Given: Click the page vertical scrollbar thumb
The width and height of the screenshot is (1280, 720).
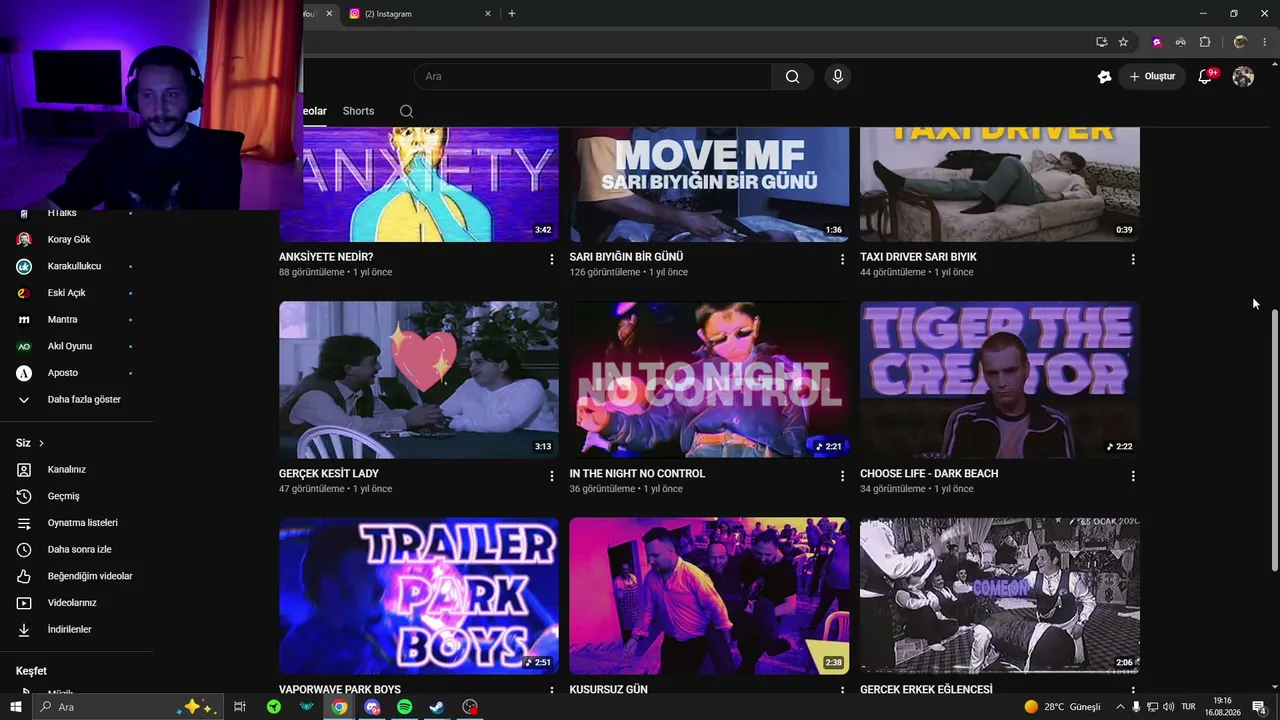Looking at the screenshot, I should tap(1274, 440).
